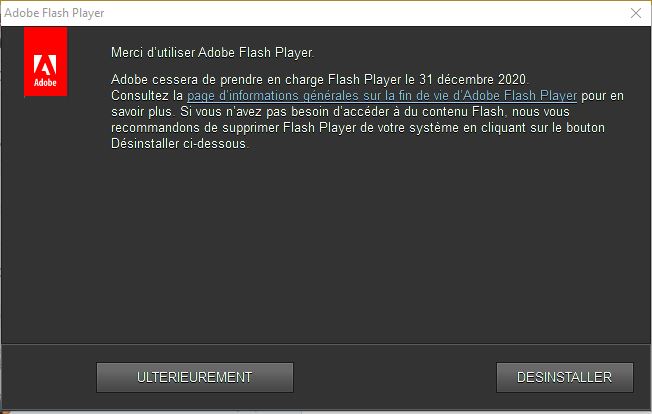Close the Adobe Flash Player dialog

(x=635, y=13)
